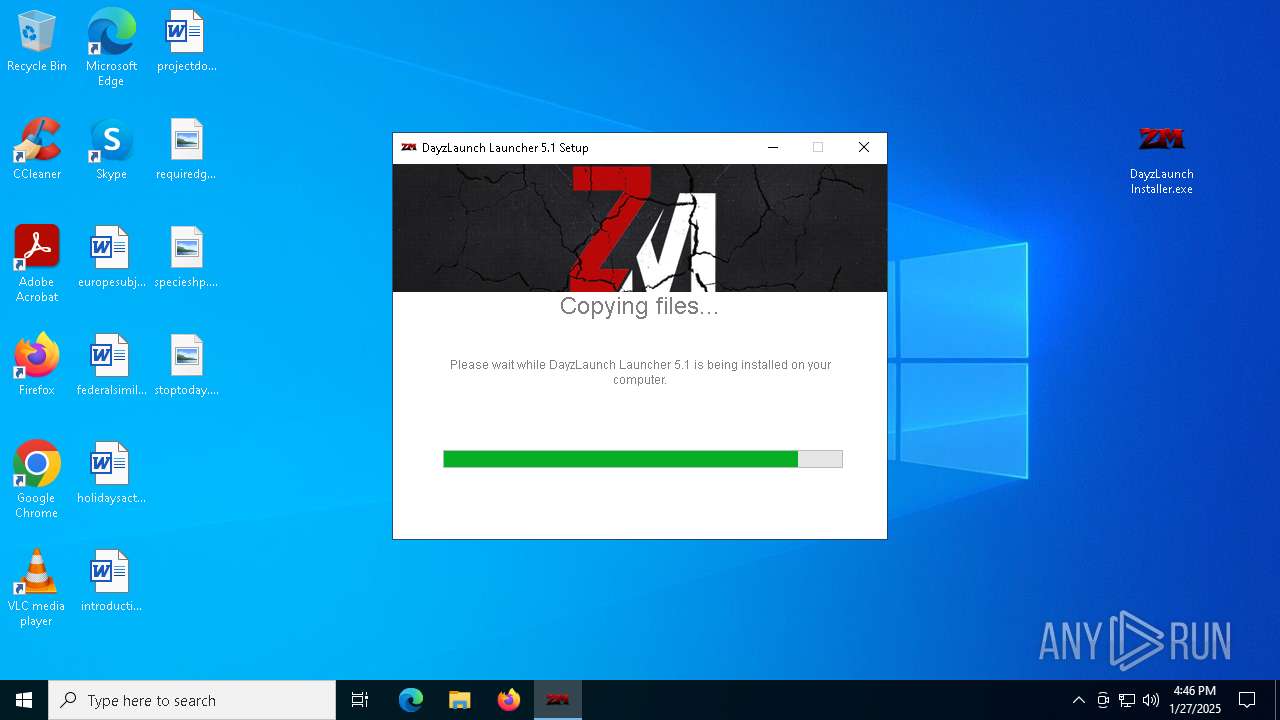The width and height of the screenshot is (1280, 720).
Task: Click the 'Copying files...' heading text
Action: 639,307
